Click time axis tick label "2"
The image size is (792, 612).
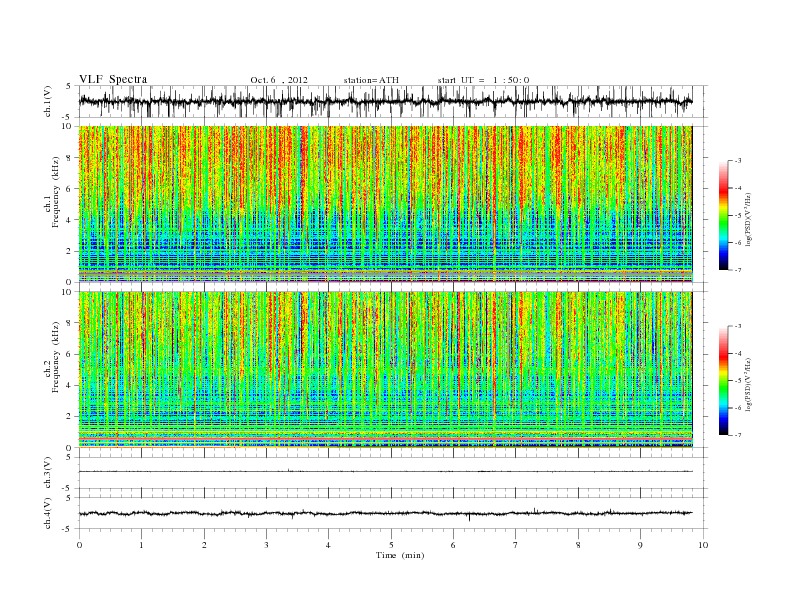click(x=204, y=545)
